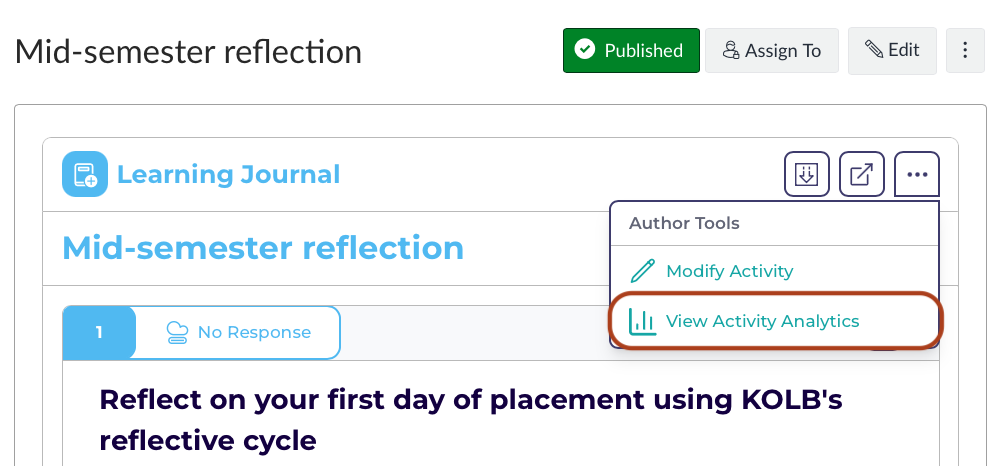Click the pencil icon beside Modify Activity

click(x=642, y=271)
